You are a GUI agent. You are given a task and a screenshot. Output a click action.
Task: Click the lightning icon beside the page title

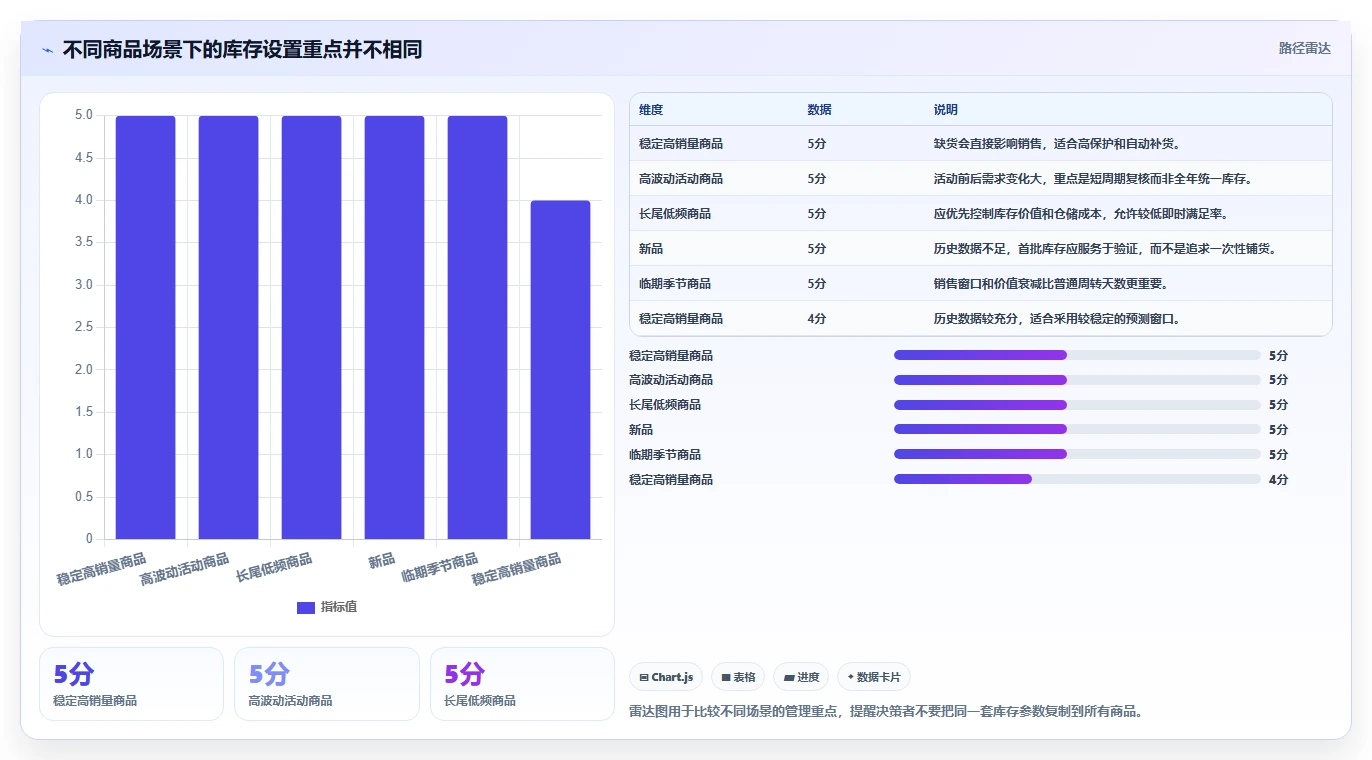tap(48, 49)
